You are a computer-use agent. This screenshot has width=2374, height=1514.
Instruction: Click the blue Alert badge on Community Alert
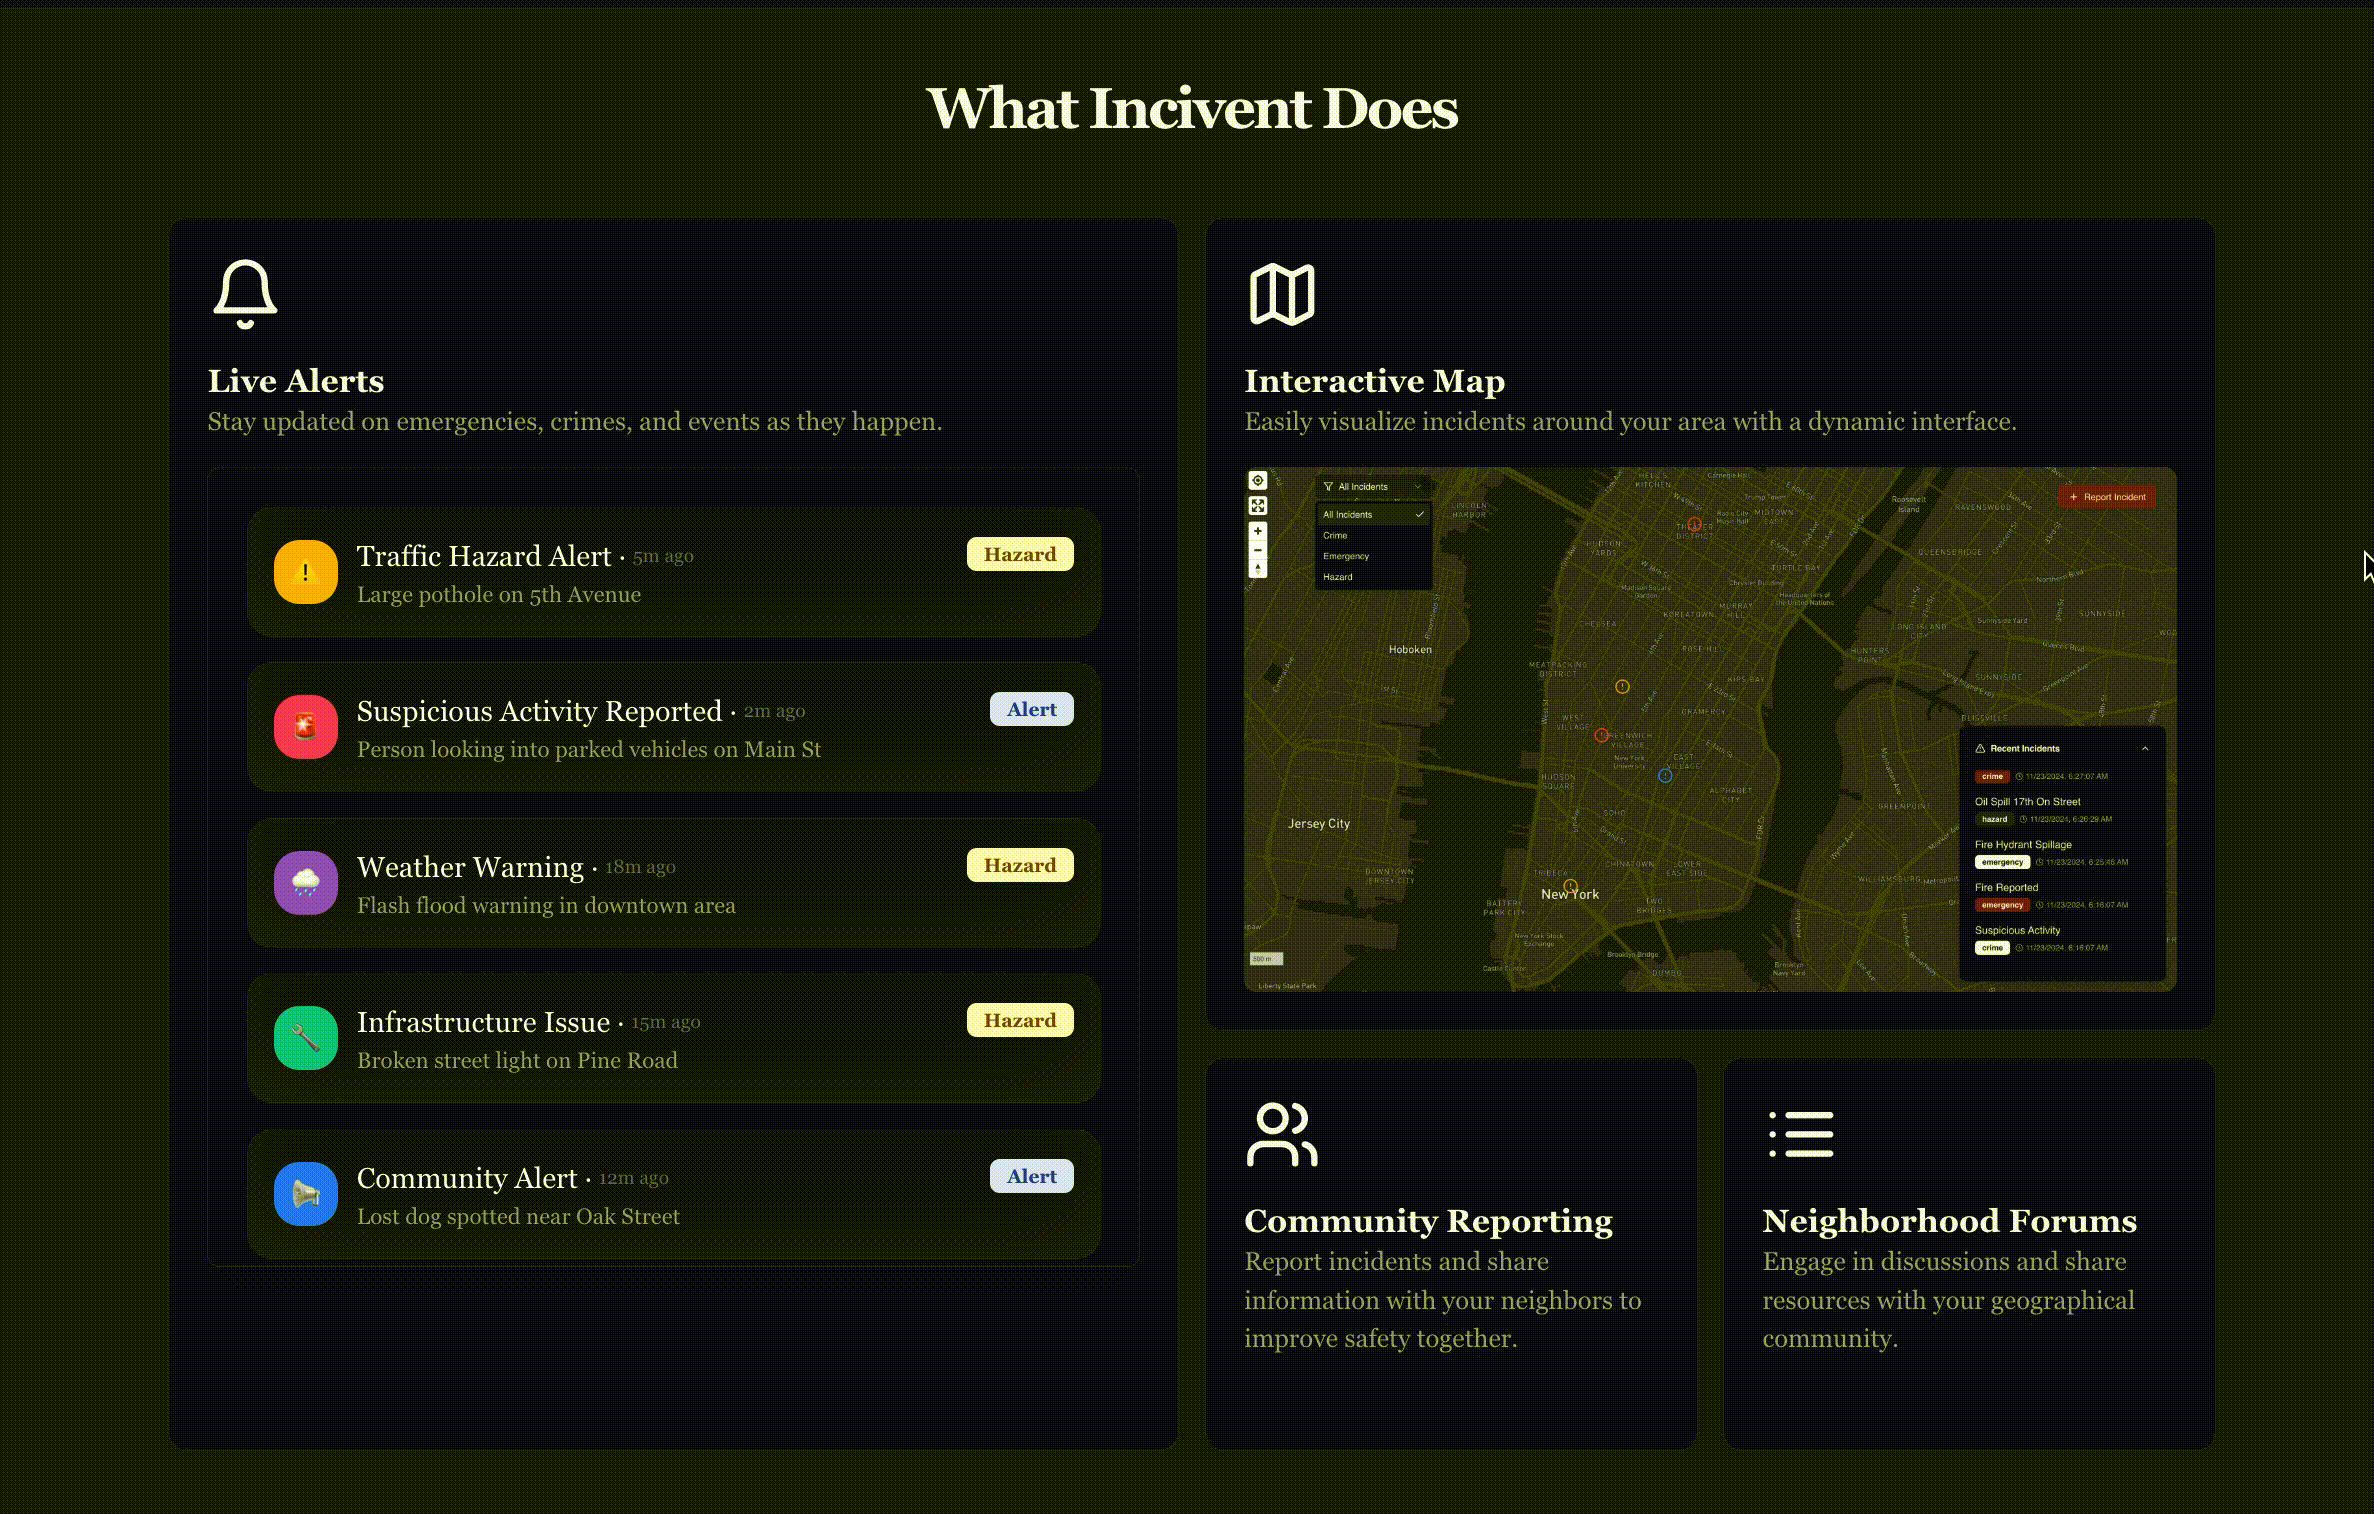[x=1031, y=1177]
